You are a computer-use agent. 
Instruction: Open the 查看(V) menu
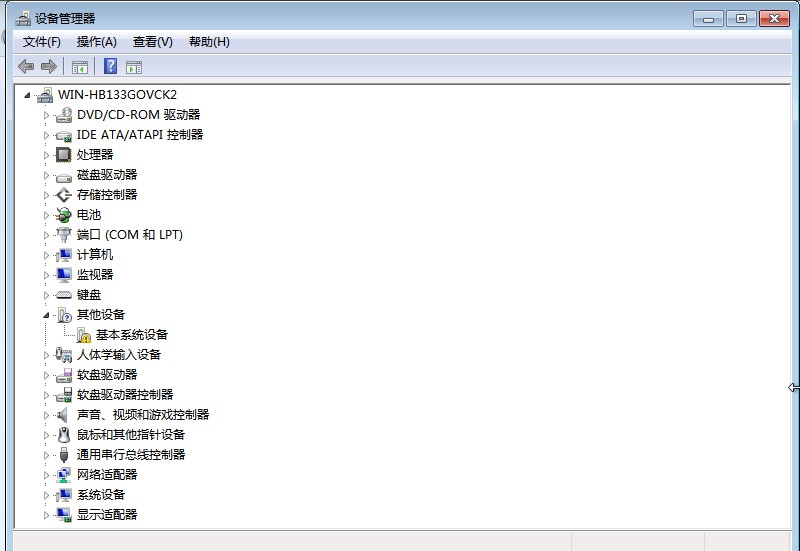(153, 42)
